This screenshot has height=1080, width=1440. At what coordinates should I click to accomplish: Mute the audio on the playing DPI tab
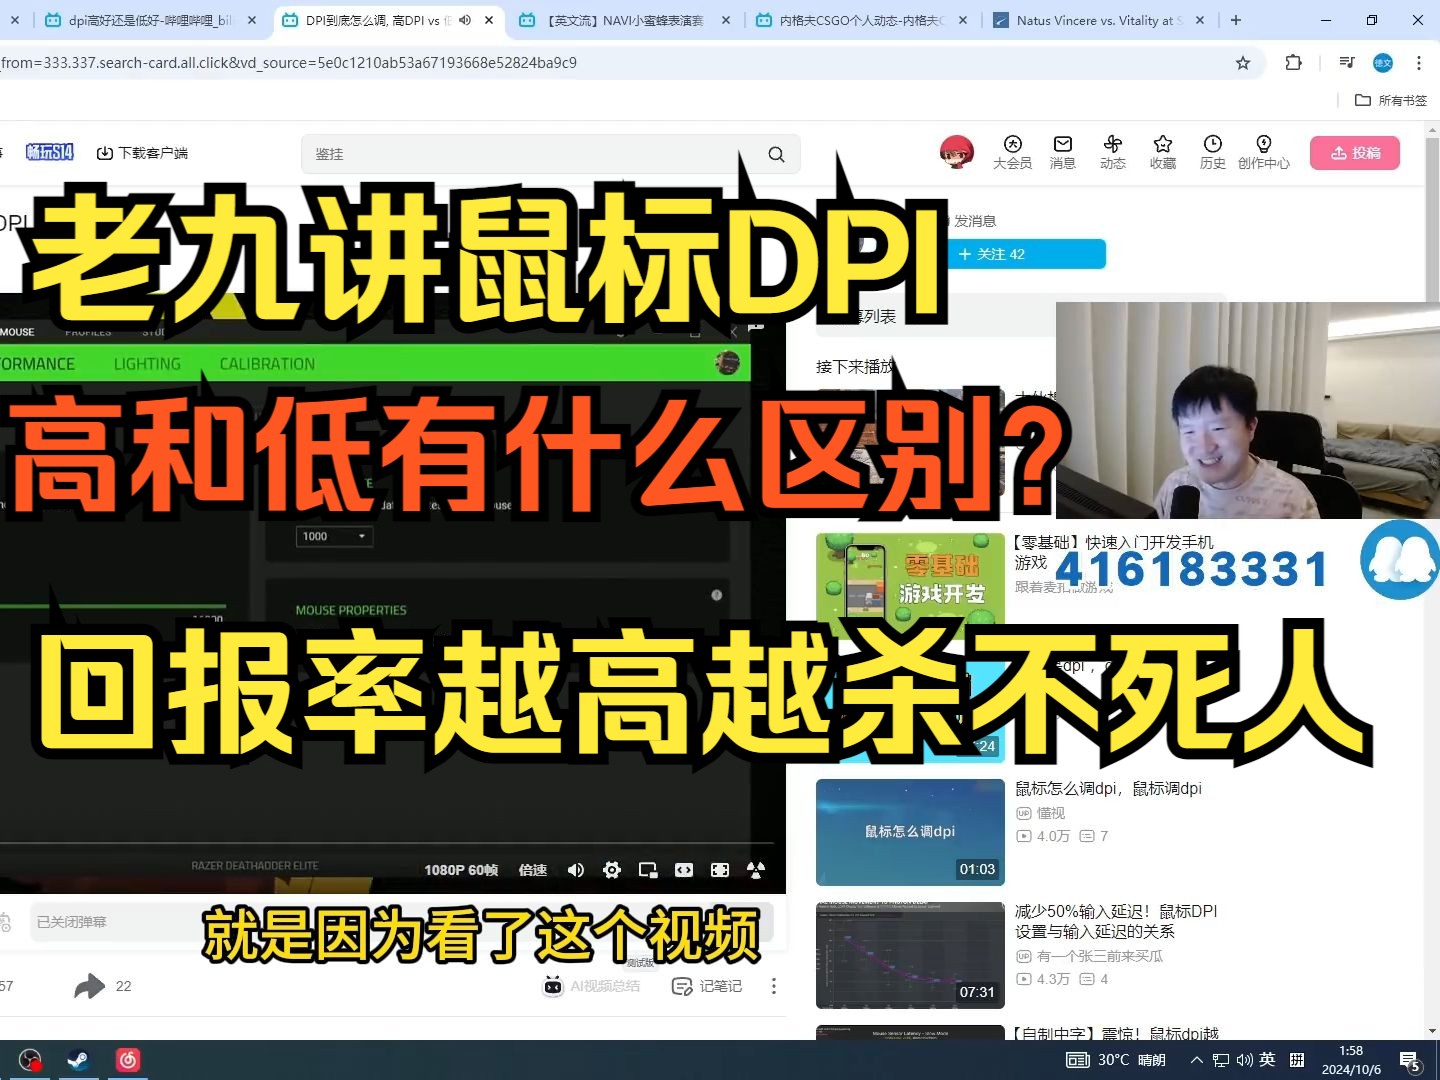click(462, 19)
